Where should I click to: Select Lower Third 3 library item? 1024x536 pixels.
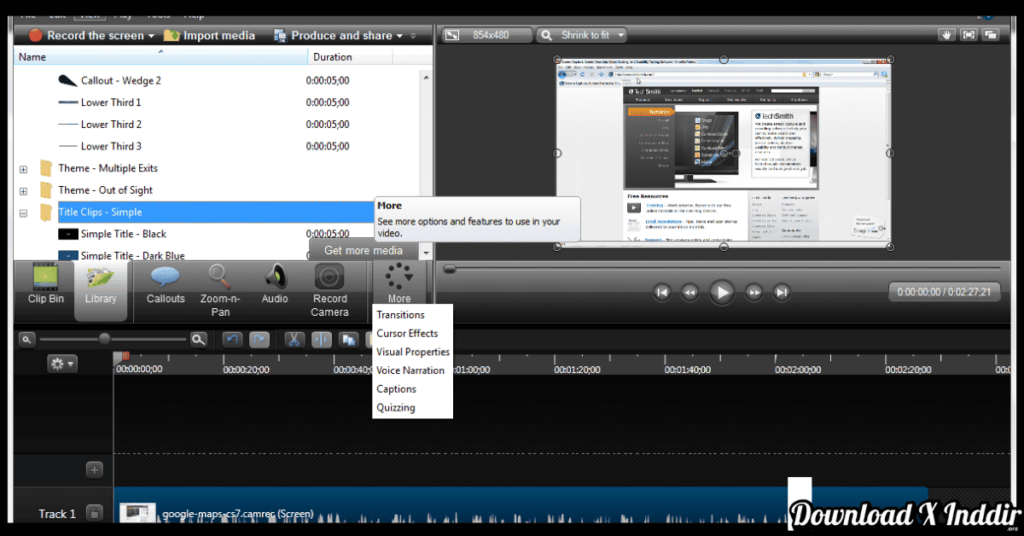111,146
